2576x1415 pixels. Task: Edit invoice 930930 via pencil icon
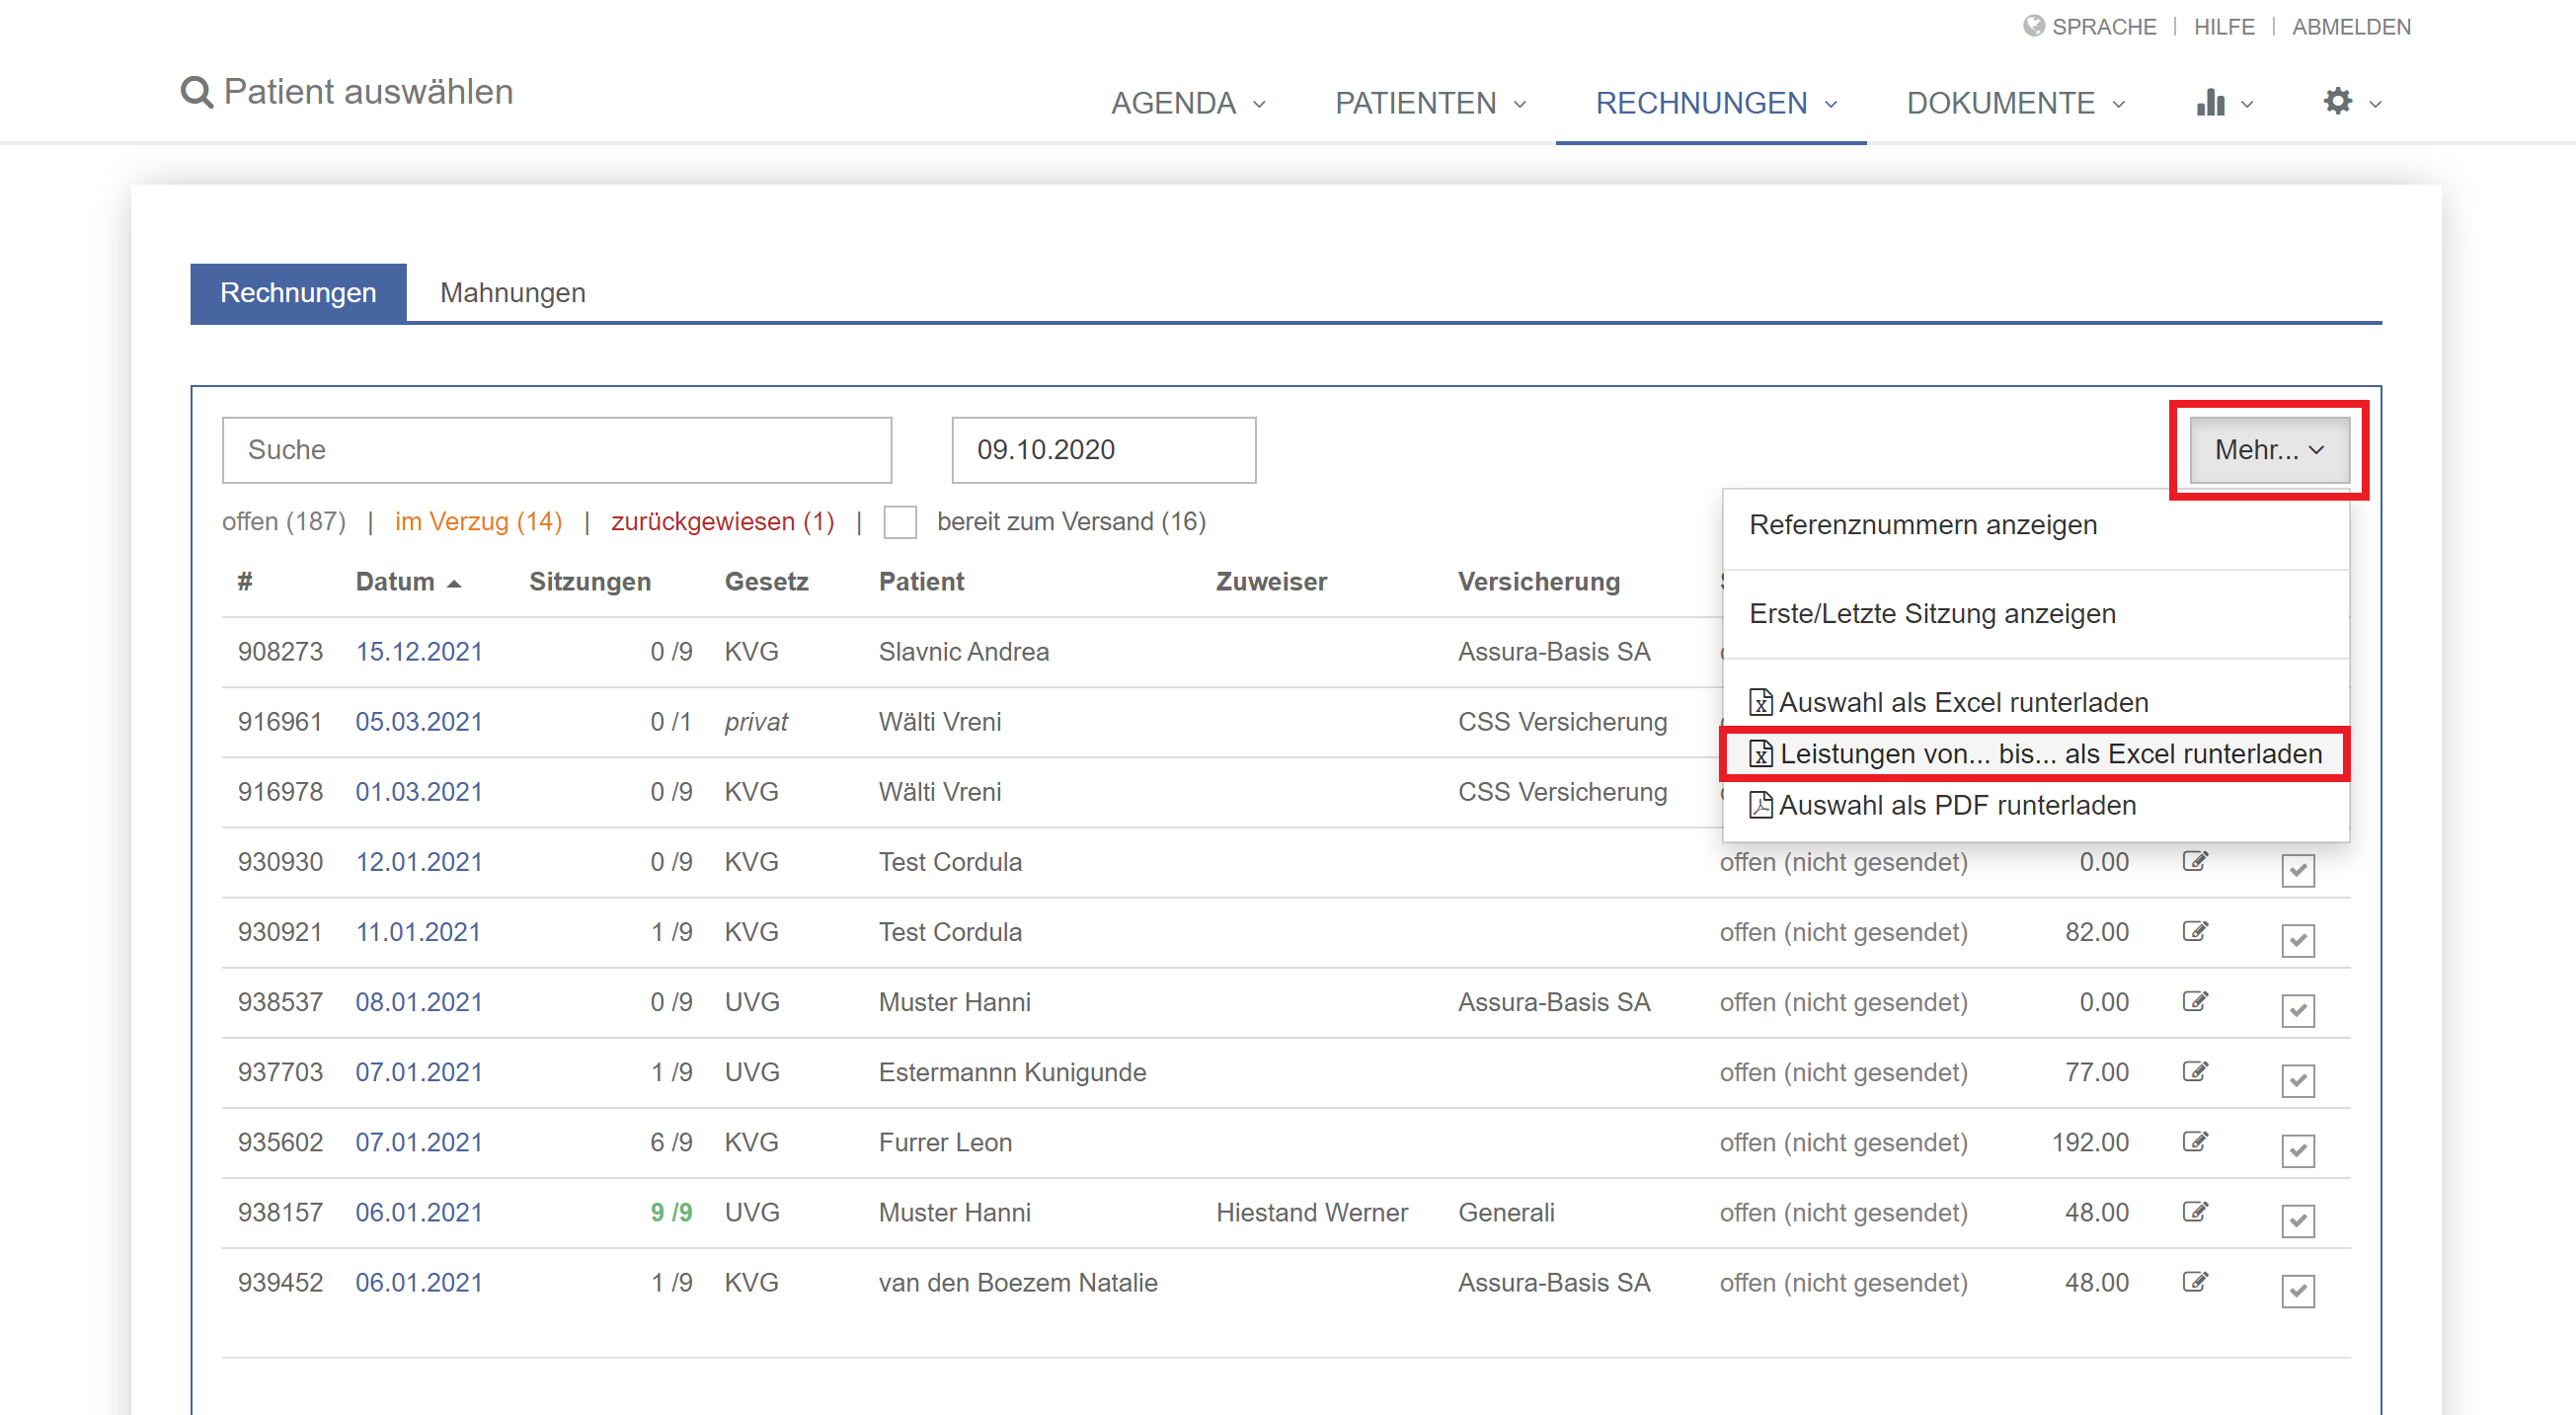(x=2195, y=861)
